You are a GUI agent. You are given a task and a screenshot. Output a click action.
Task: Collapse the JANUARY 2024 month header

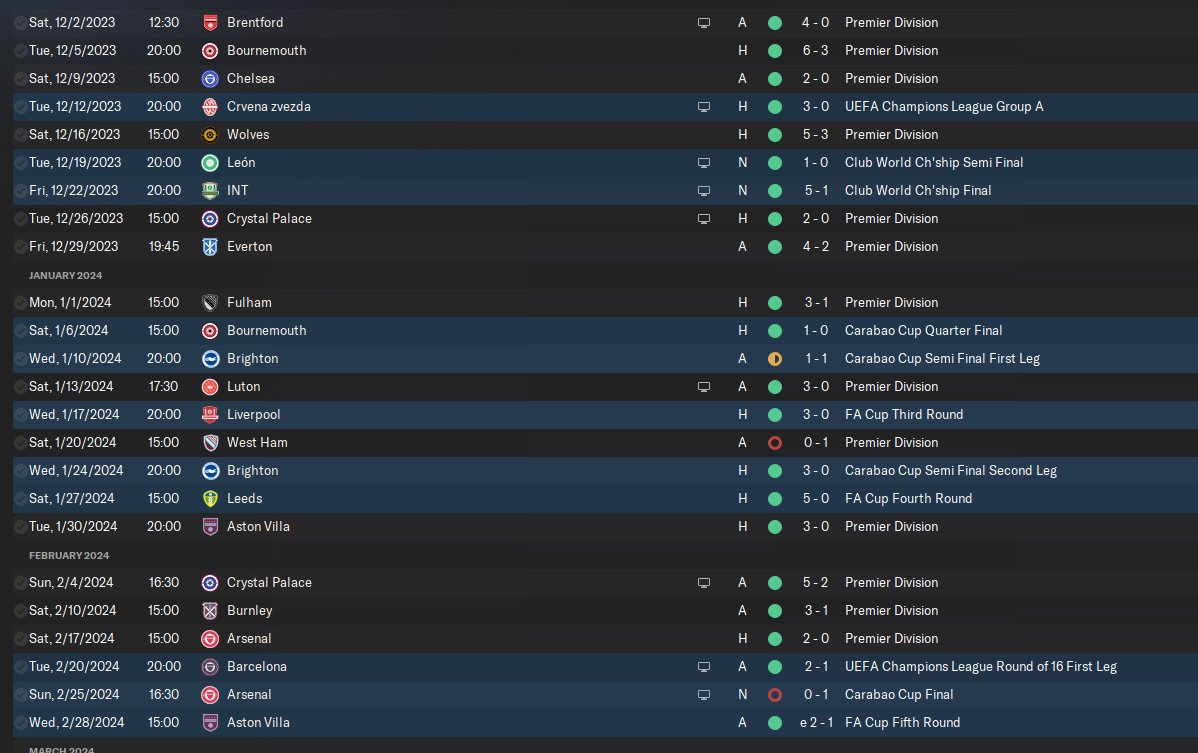point(65,275)
